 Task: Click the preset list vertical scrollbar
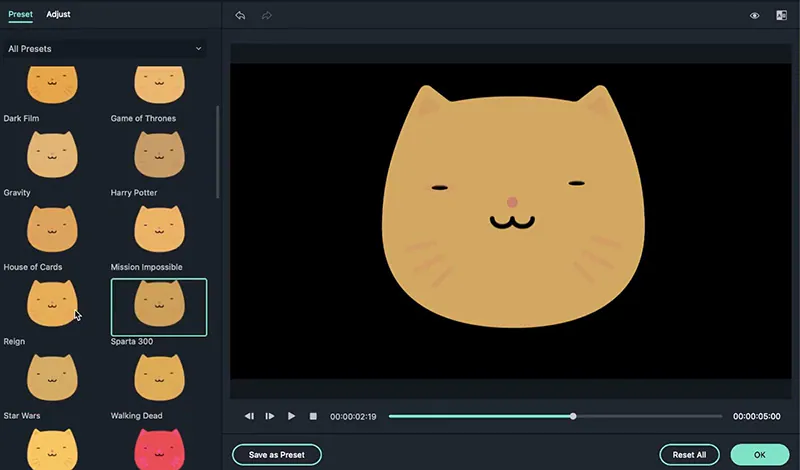point(218,152)
